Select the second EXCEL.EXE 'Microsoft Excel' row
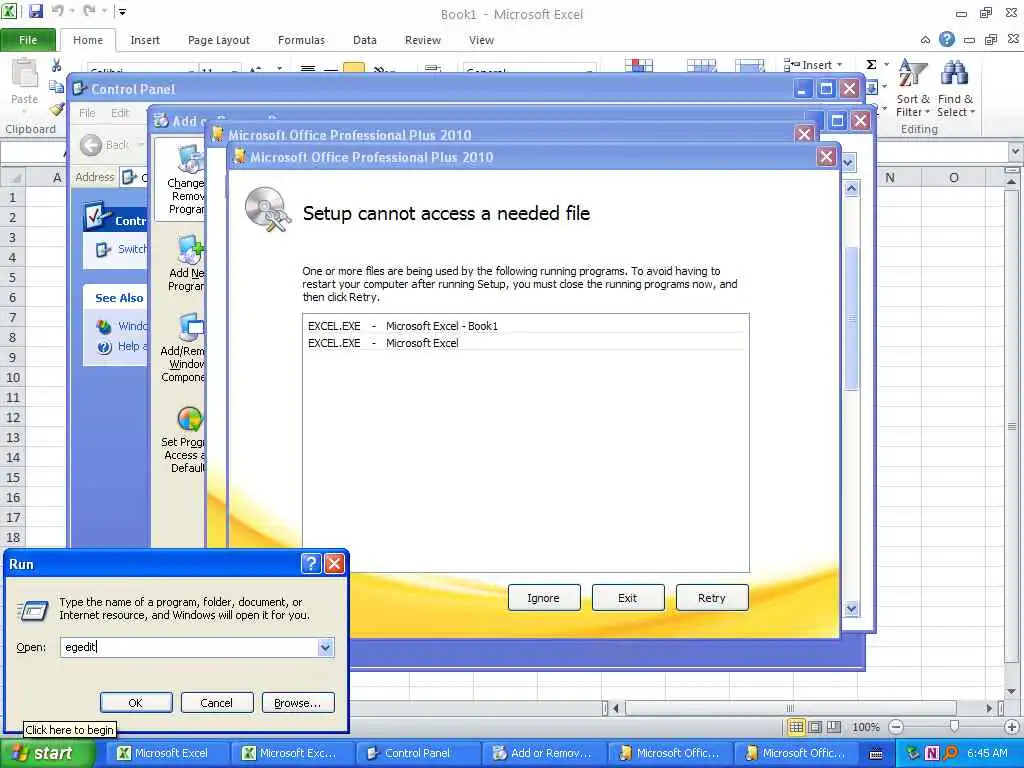1024x768 pixels. tap(526, 343)
